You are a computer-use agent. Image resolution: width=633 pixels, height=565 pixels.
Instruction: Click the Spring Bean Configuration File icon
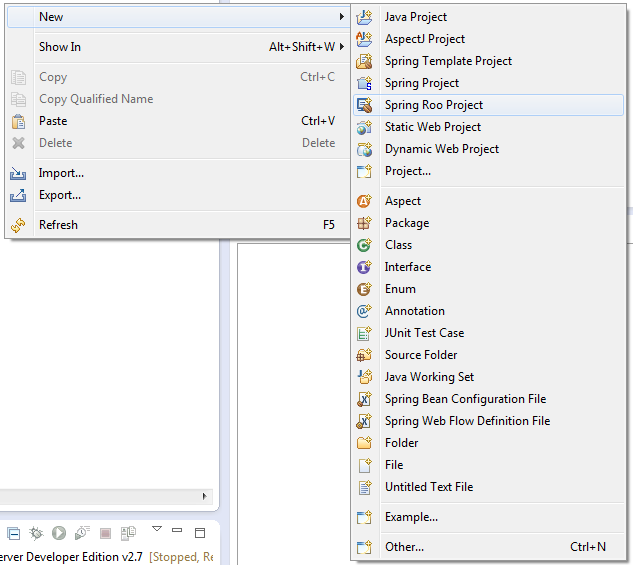point(364,399)
